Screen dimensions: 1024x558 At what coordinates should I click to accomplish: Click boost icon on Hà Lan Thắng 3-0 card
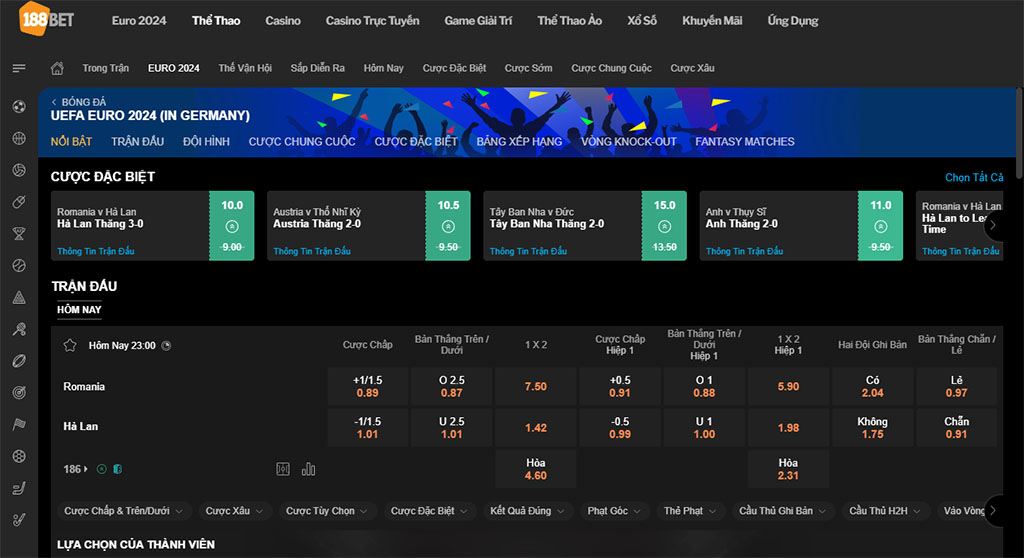pyautogui.click(x=232, y=227)
